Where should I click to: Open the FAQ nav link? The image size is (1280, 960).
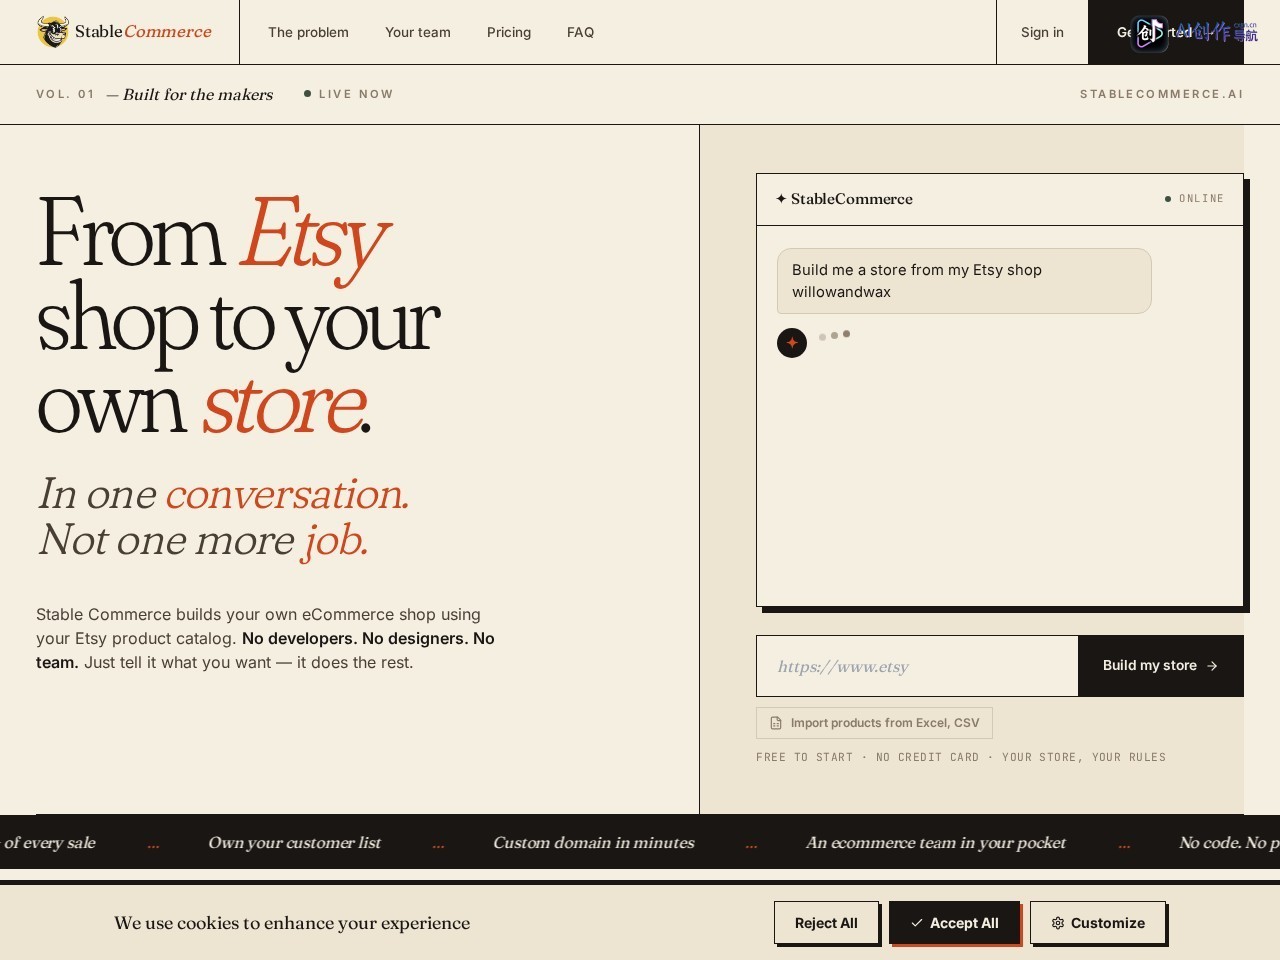tap(580, 32)
